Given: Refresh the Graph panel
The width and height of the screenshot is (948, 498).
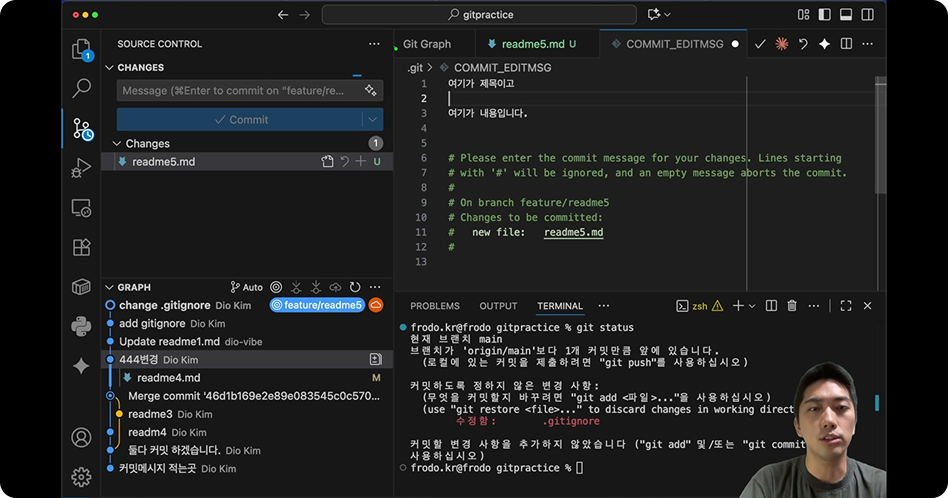Looking at the screenshot, I should [355, 287].
